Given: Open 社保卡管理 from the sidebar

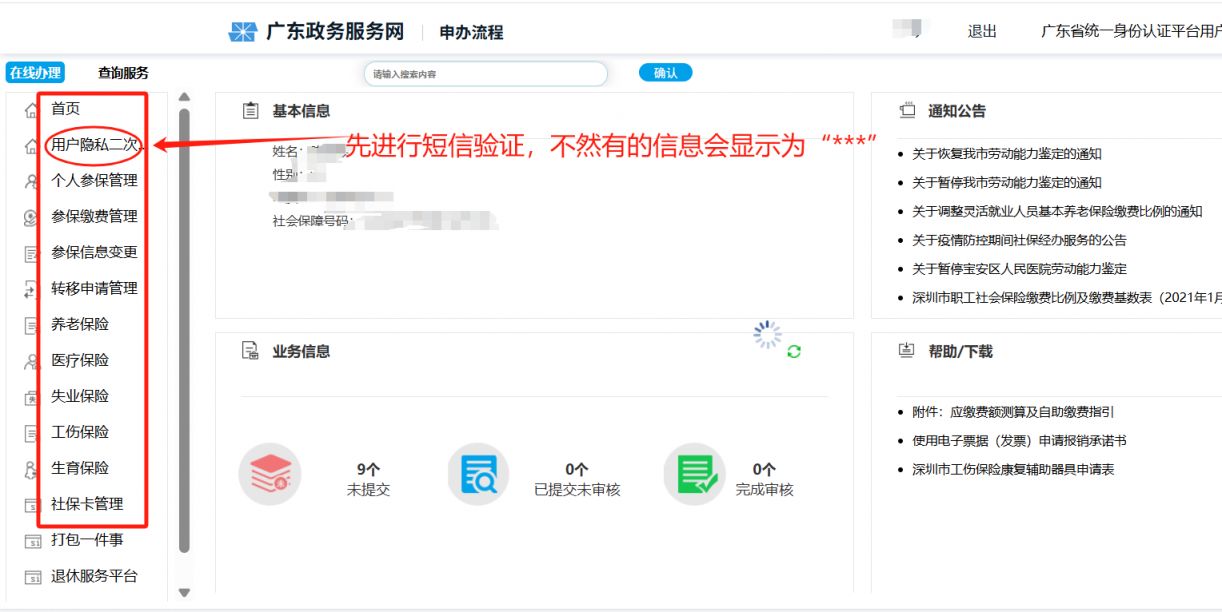Looking at the screenshot, I should (87, 504).
